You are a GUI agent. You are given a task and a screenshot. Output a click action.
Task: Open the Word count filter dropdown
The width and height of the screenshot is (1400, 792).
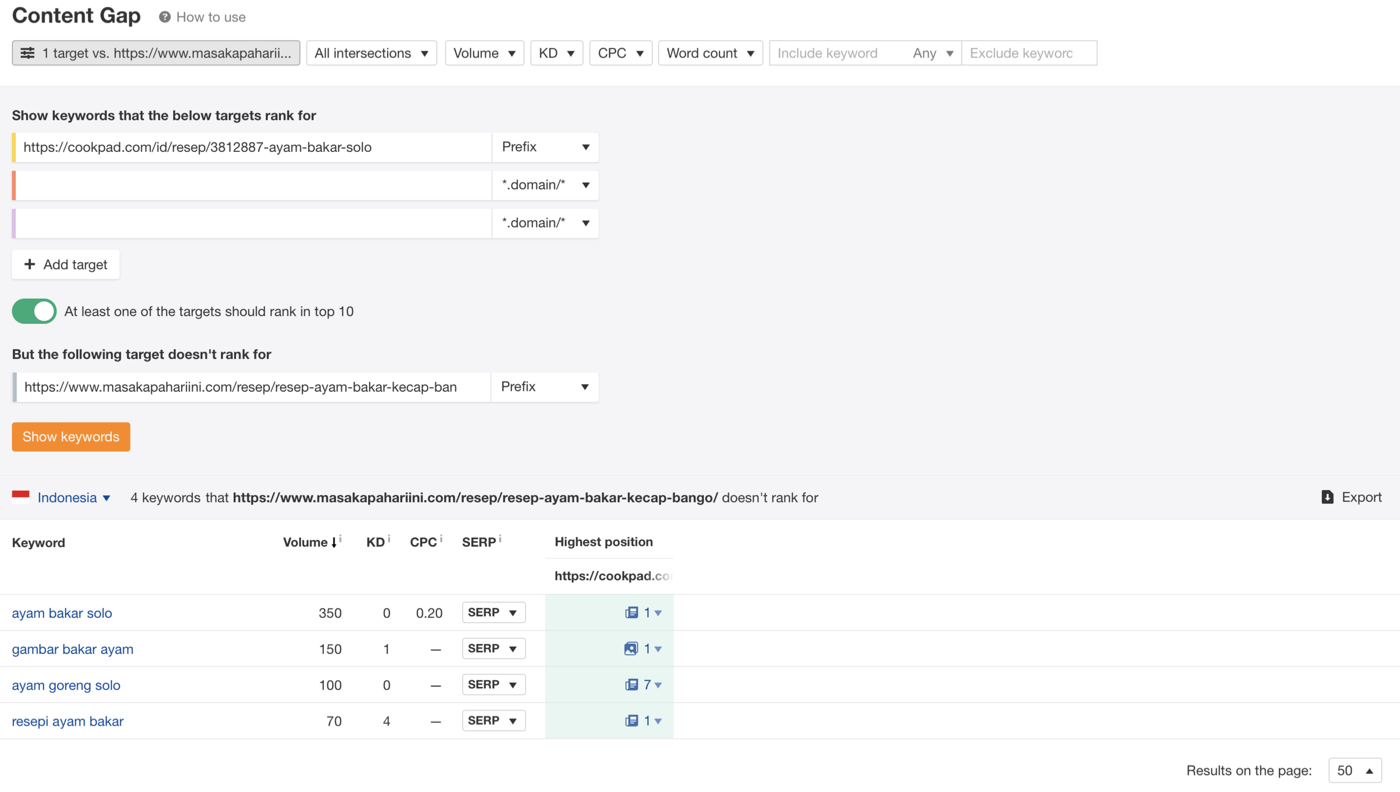pos(710,53)
